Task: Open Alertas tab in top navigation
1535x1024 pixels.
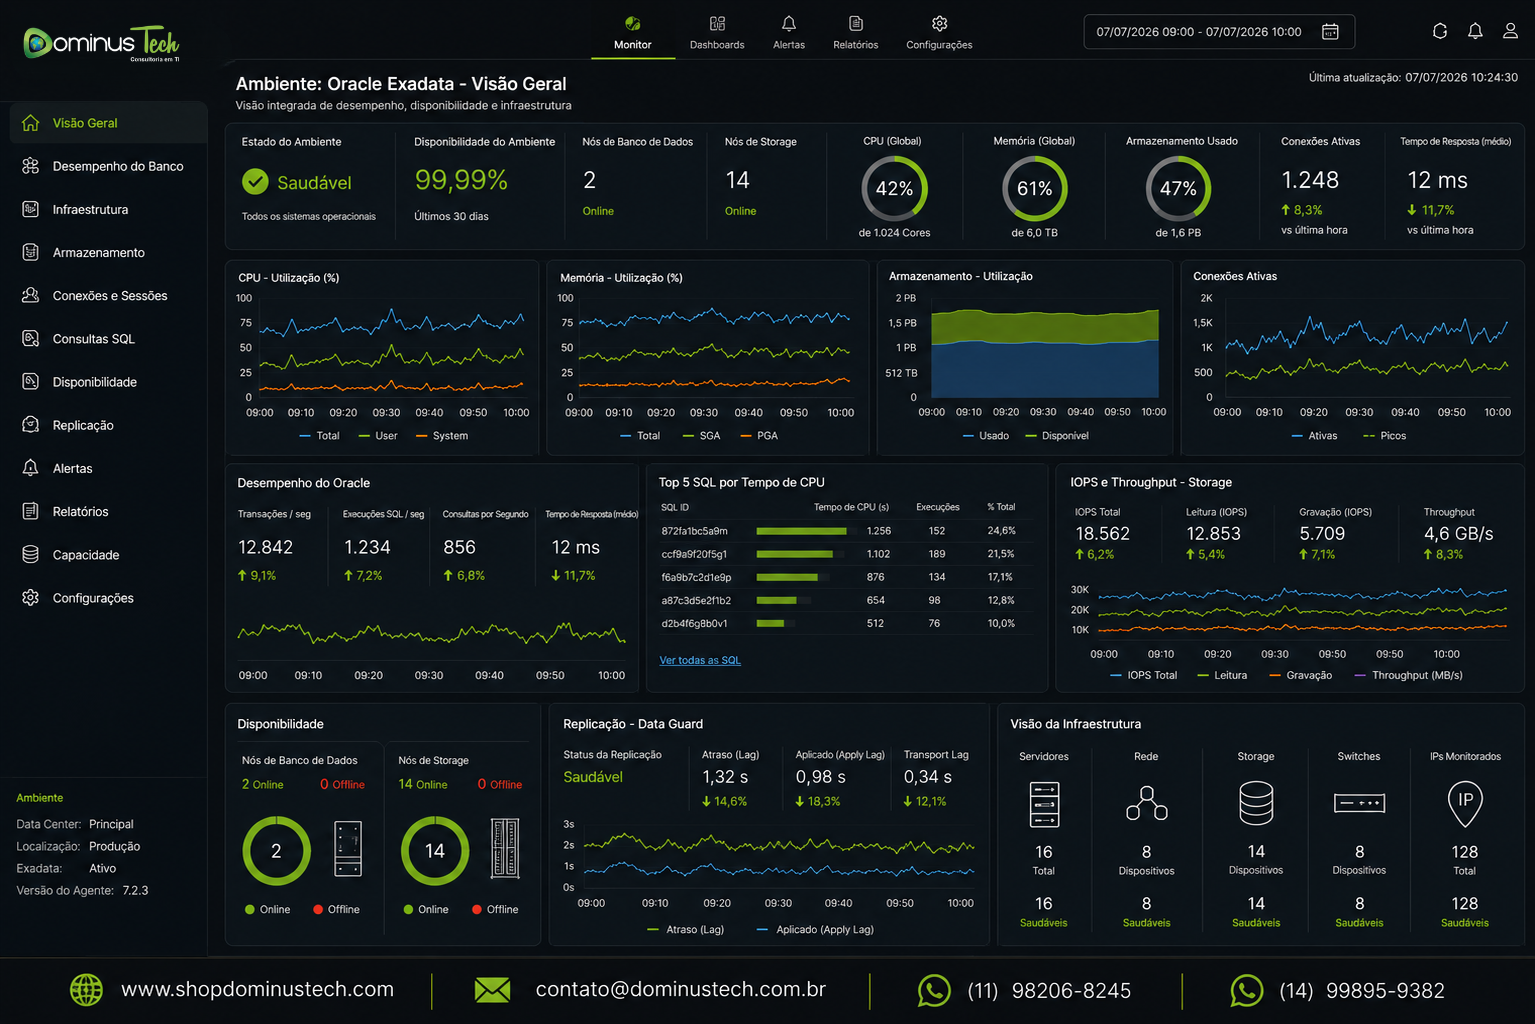Action: [x=789, y=33]
